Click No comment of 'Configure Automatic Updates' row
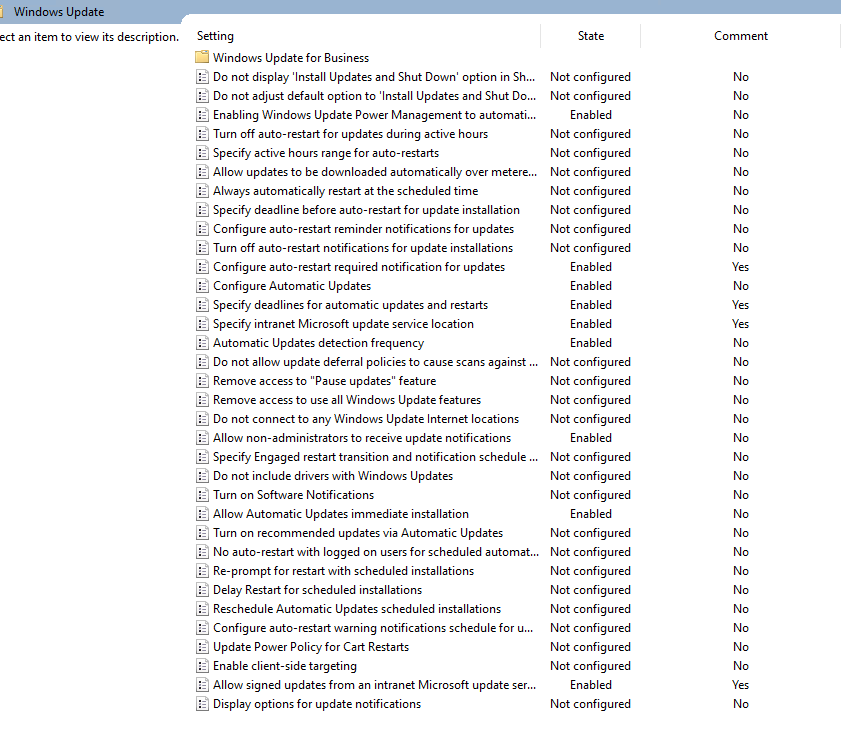Screen dimensions: 841x753 [x=741, y=286]
